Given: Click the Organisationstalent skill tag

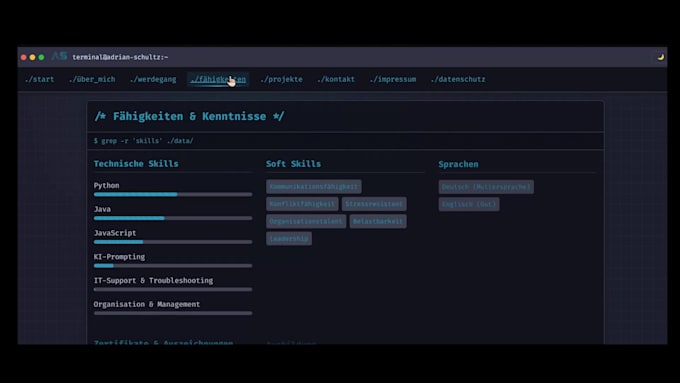Looking at the screenshot, I should point(306,221).
